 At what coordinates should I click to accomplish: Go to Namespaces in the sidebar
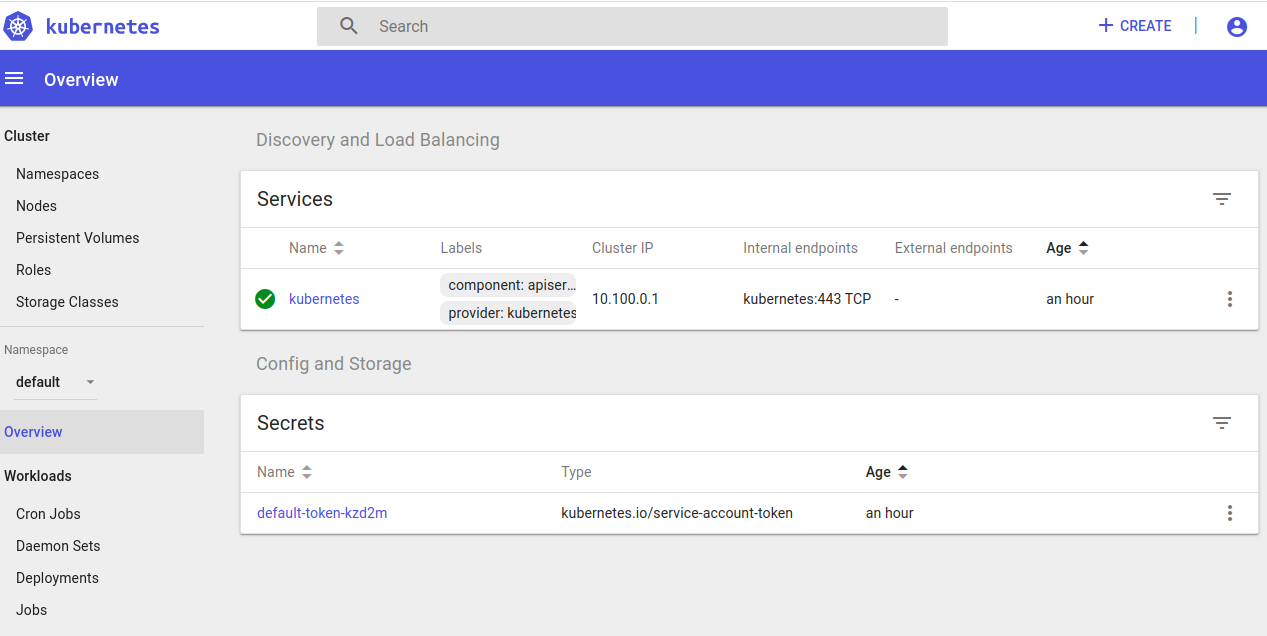[x=57, y=174]
